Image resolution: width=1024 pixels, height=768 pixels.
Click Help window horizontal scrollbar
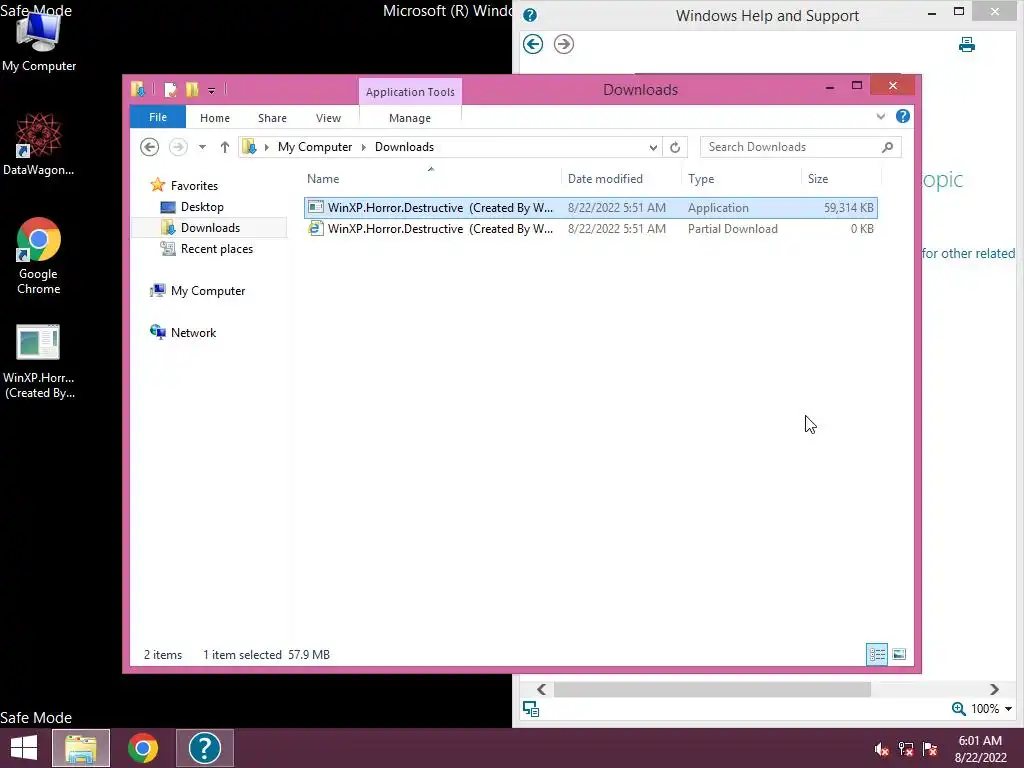(712, 689)
